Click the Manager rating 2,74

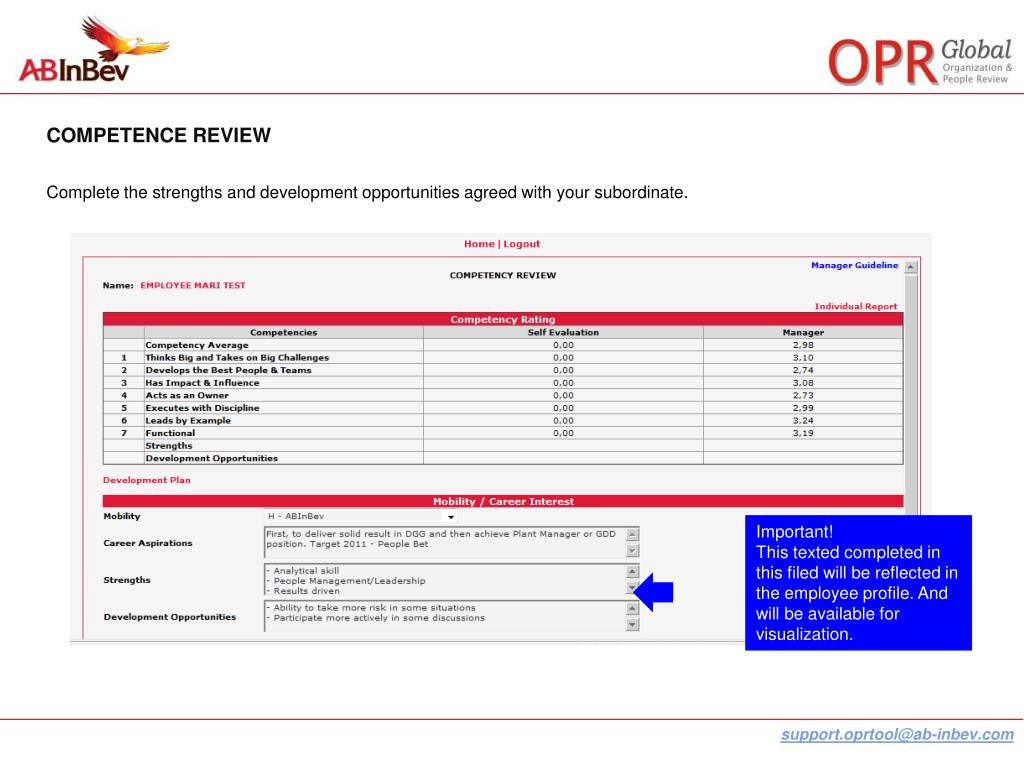(803, 370)
